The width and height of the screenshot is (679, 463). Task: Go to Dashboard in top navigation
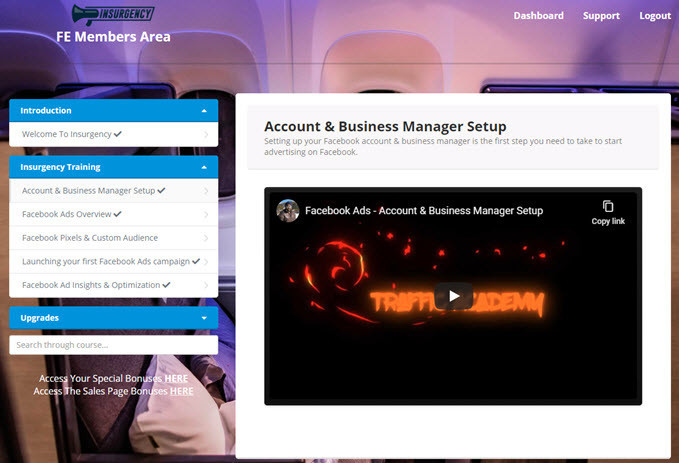point(539,16)
